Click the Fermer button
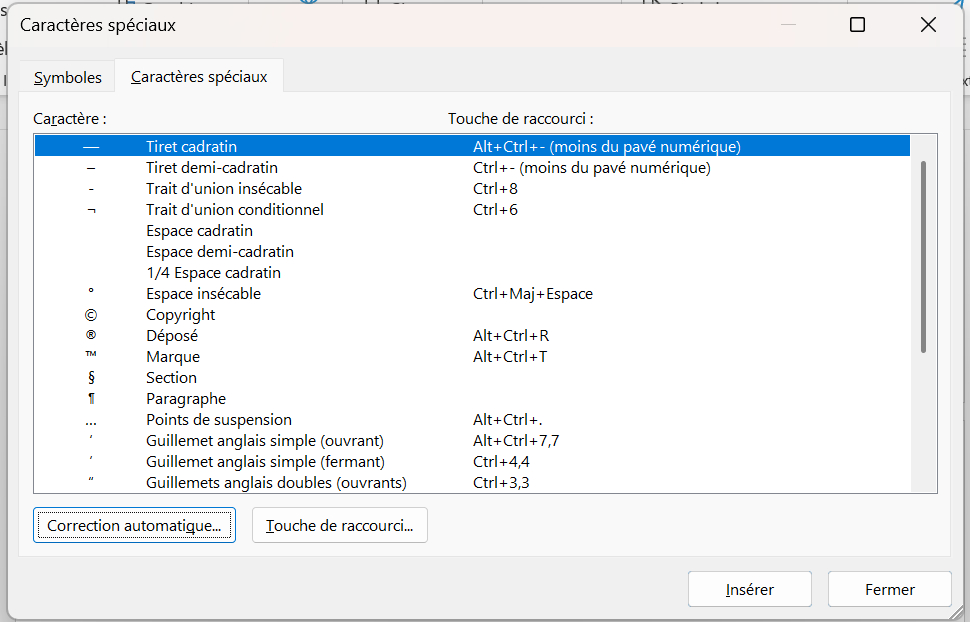970x622 pixels. point(889,589)
